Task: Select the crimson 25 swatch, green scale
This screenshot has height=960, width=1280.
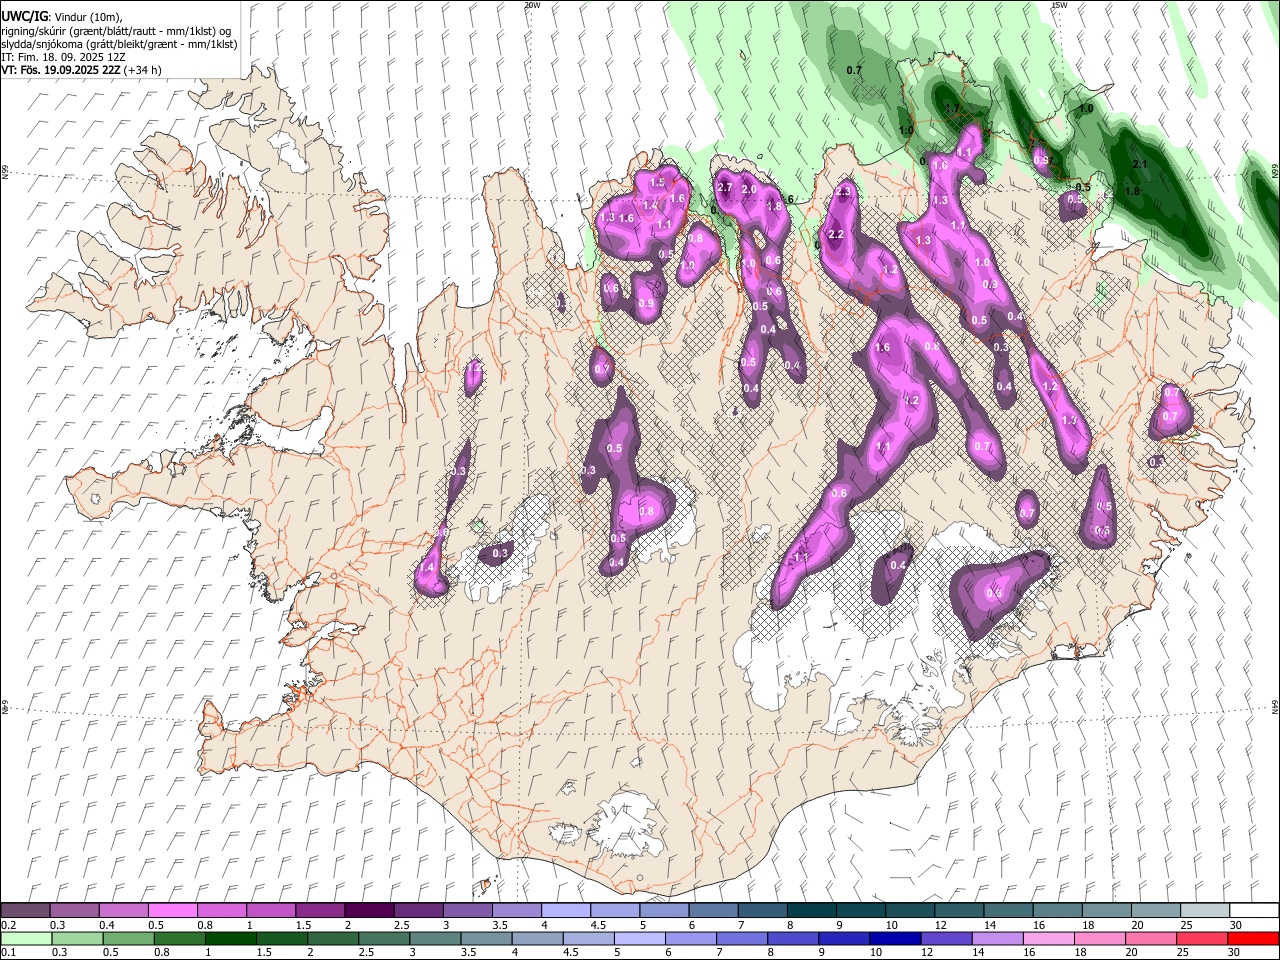Action: (x=1202, y=938)
